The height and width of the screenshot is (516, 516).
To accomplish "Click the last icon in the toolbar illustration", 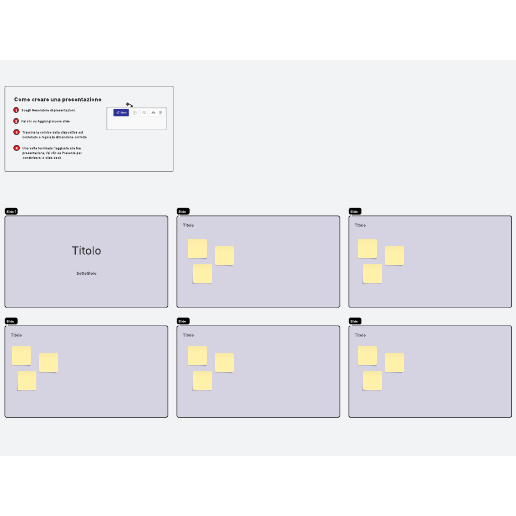I will tap(160, 113).
